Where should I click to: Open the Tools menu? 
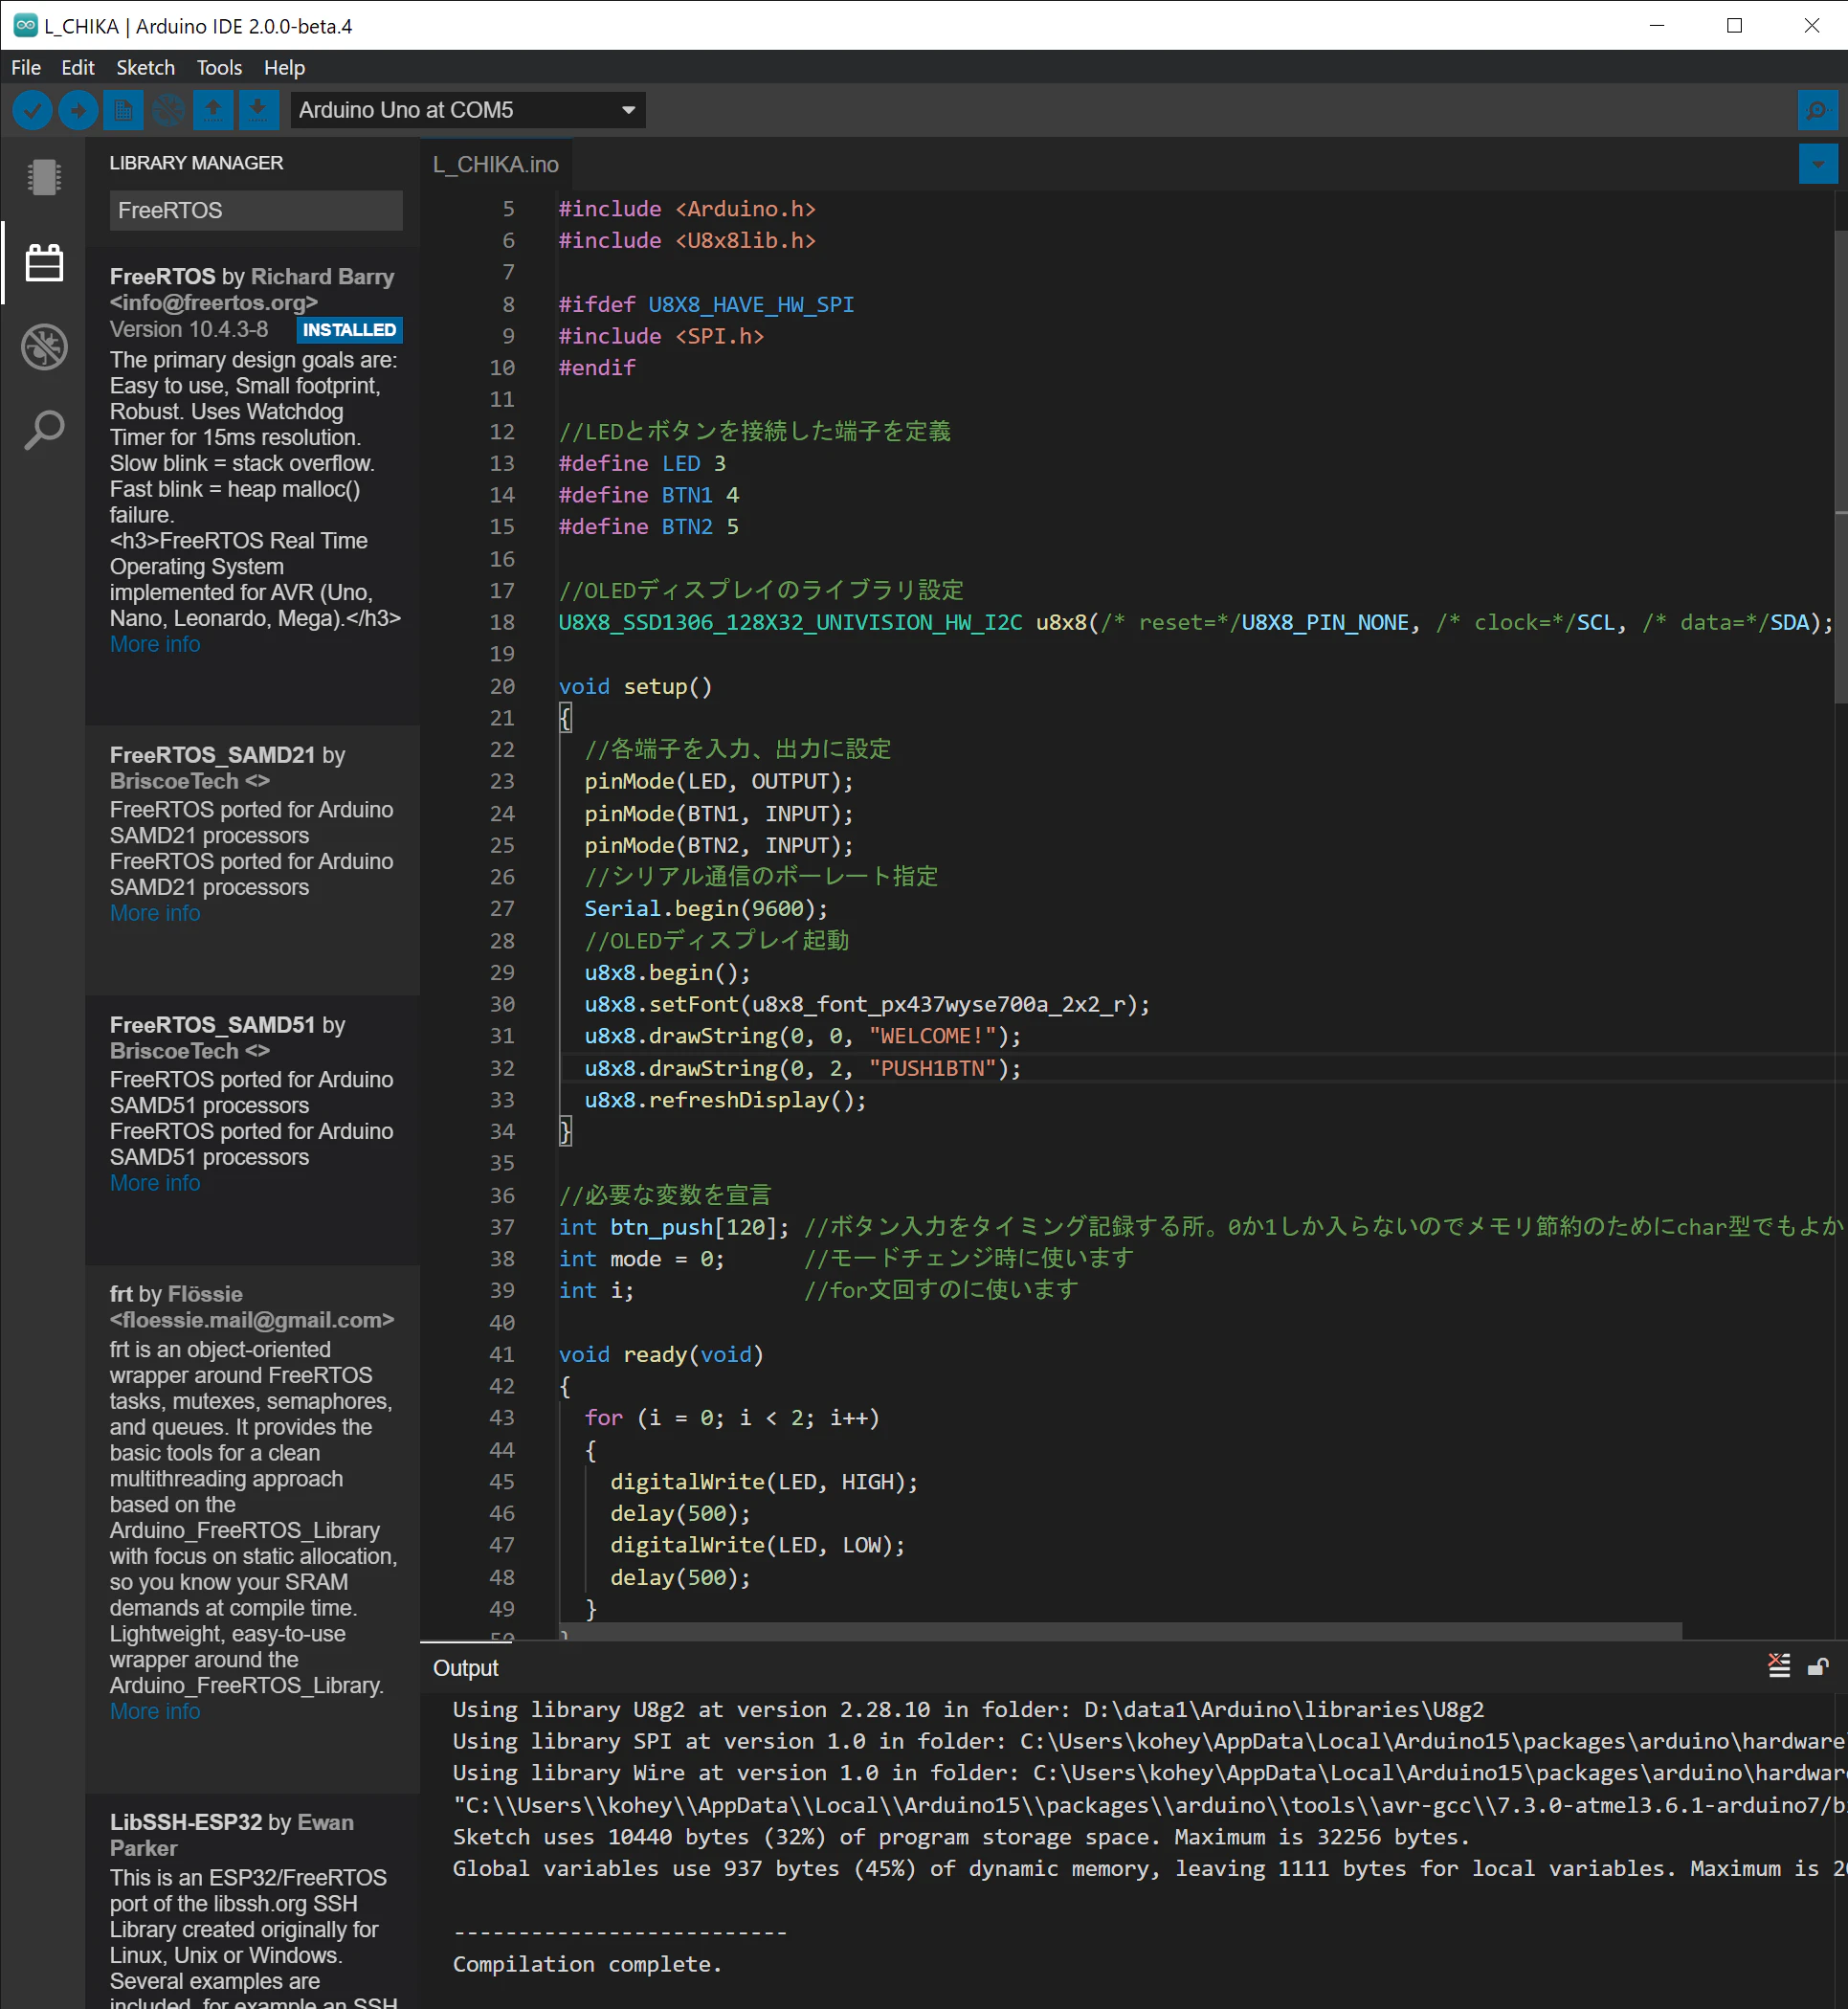219,68
